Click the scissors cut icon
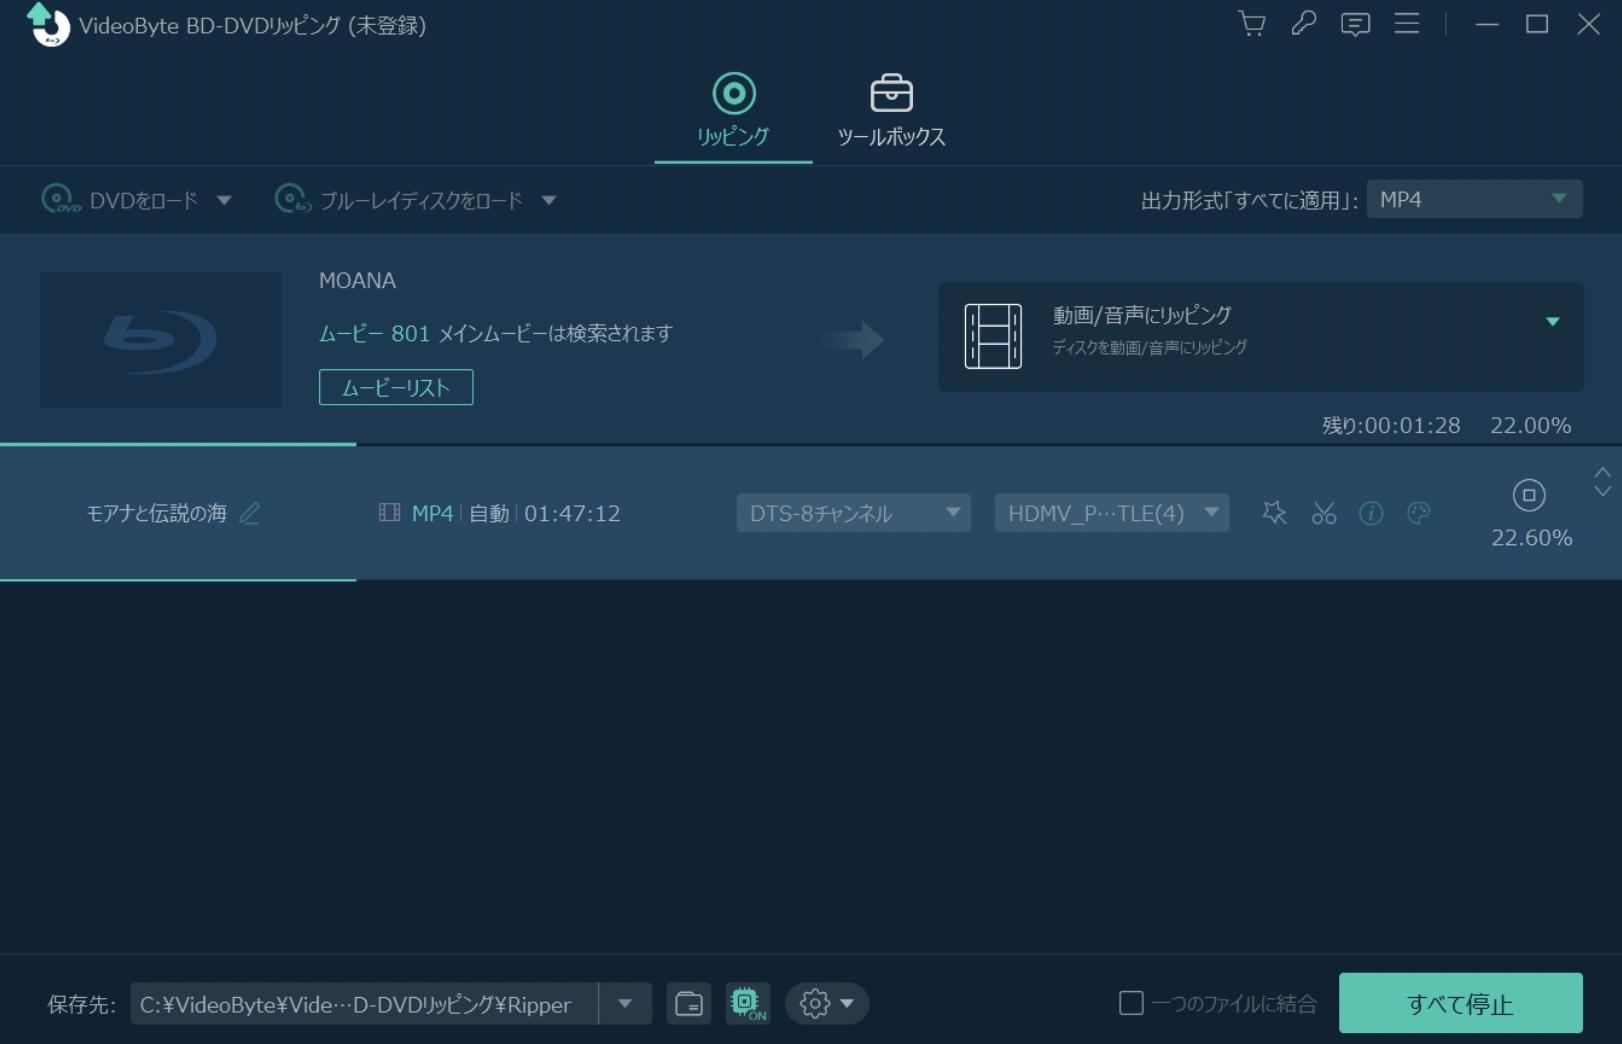This screenshot has height=1044, width=1622. pyautogui.click(x=1324, y=513)
